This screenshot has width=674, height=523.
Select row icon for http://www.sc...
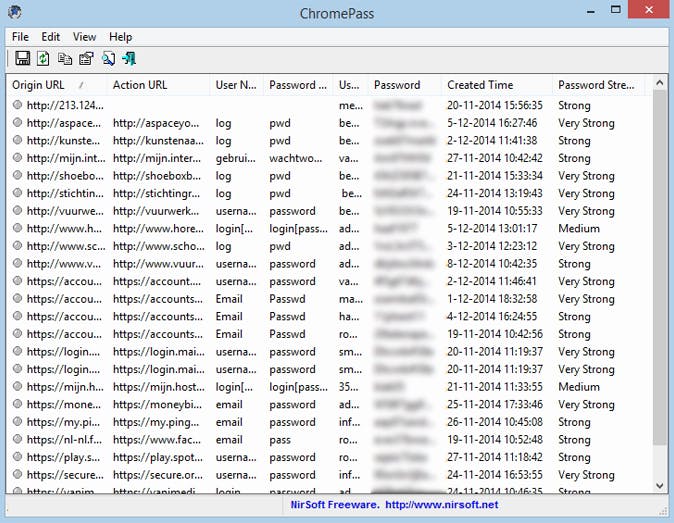(x=17, y=245)
